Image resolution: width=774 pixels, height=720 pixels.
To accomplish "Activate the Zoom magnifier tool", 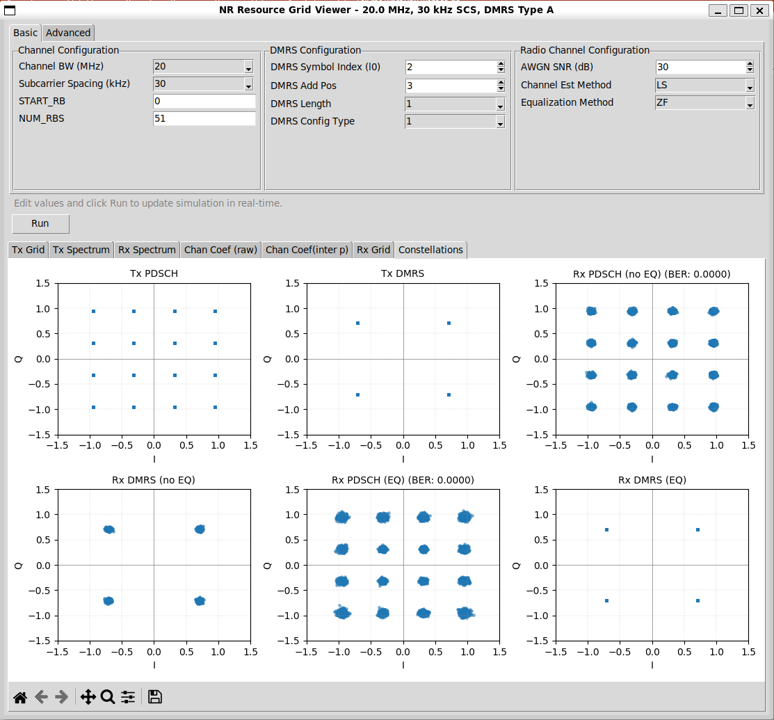I will (x=108, y=697).
